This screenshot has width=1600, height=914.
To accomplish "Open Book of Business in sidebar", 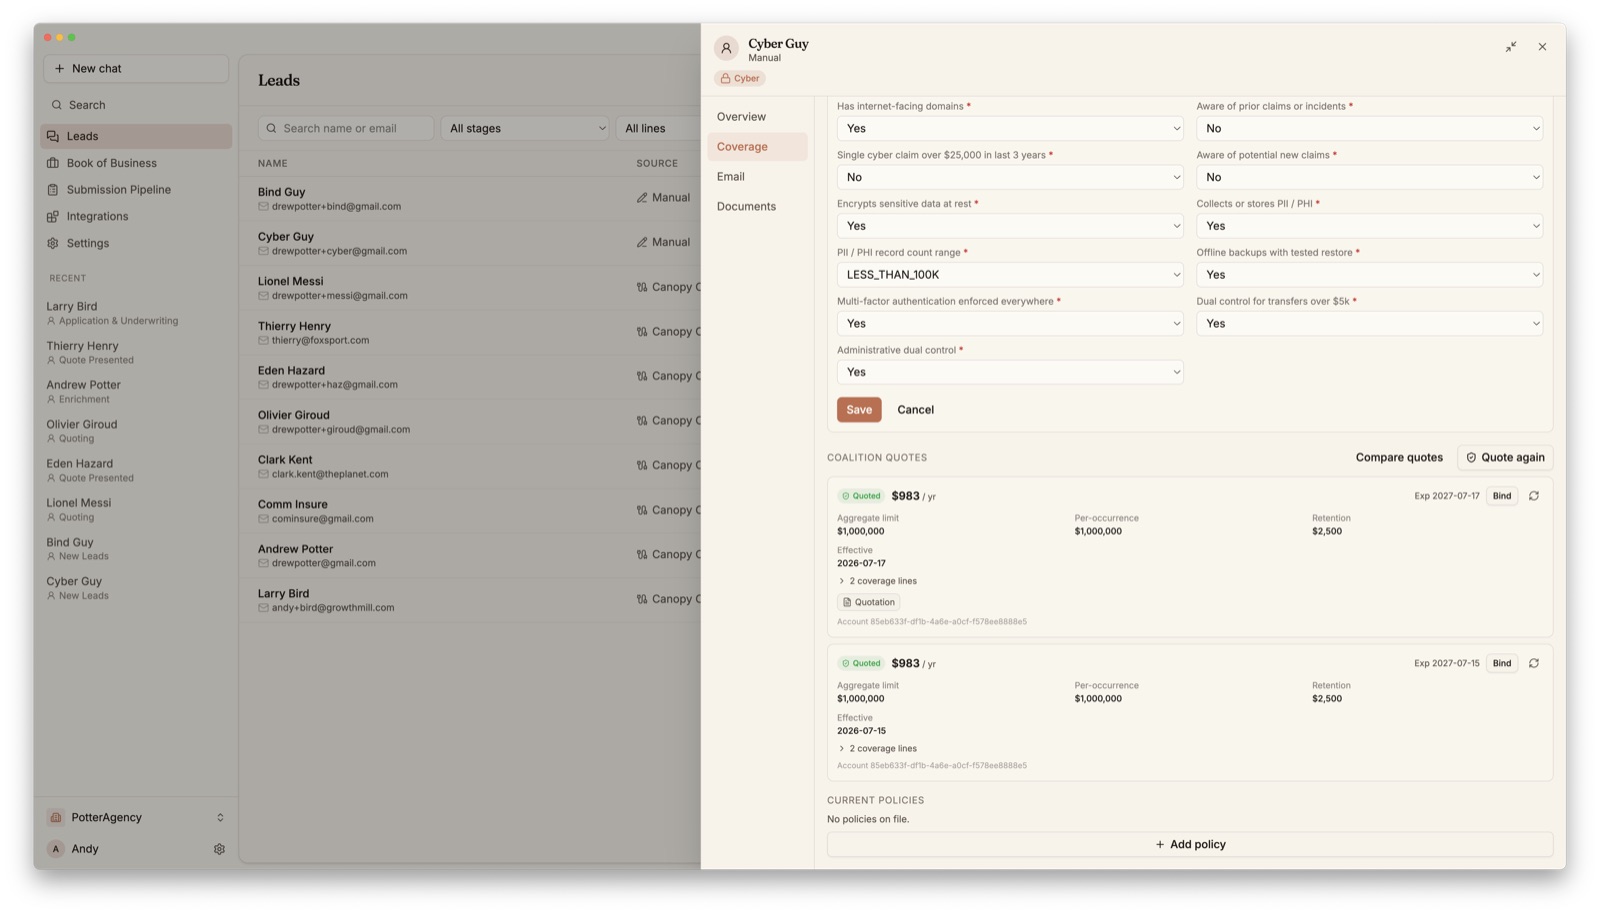I will click(136, 163).
